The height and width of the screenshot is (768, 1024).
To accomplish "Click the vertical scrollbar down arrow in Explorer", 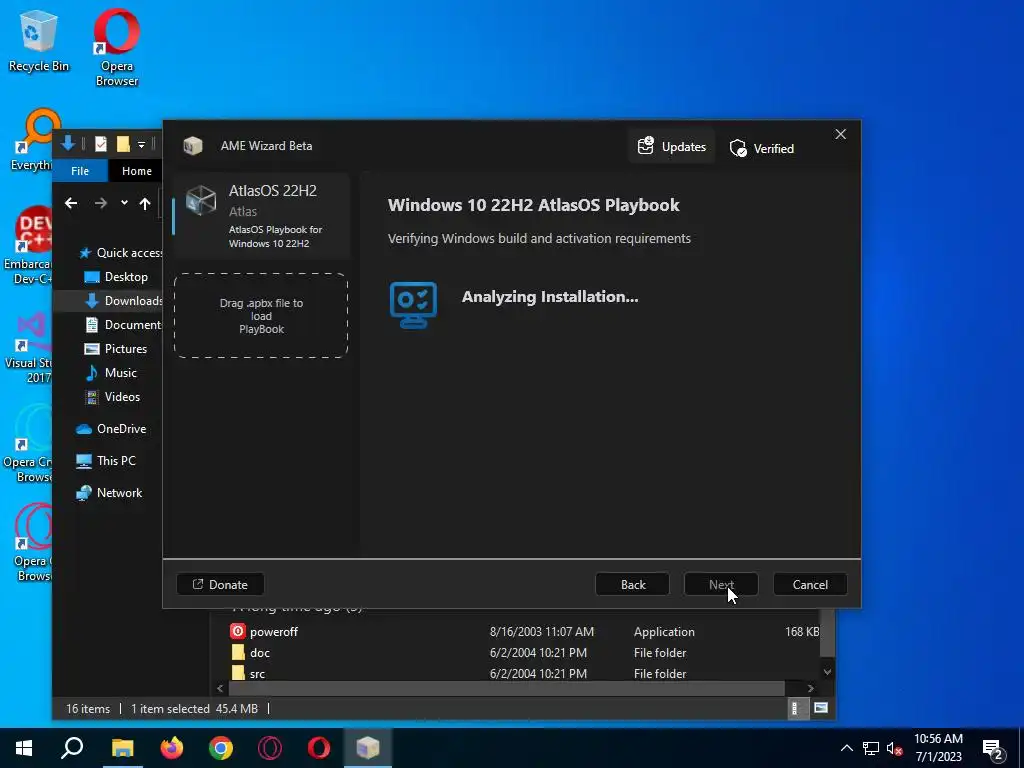I will 827,672.
